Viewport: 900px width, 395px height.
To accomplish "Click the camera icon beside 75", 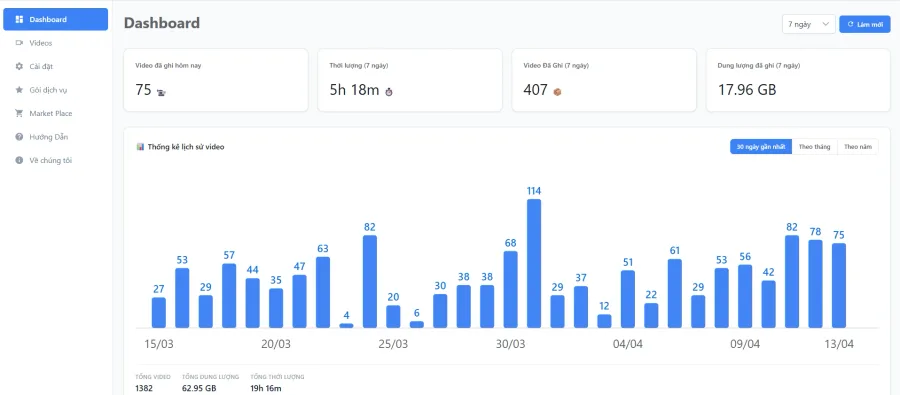I will click(x=161, y=92).
